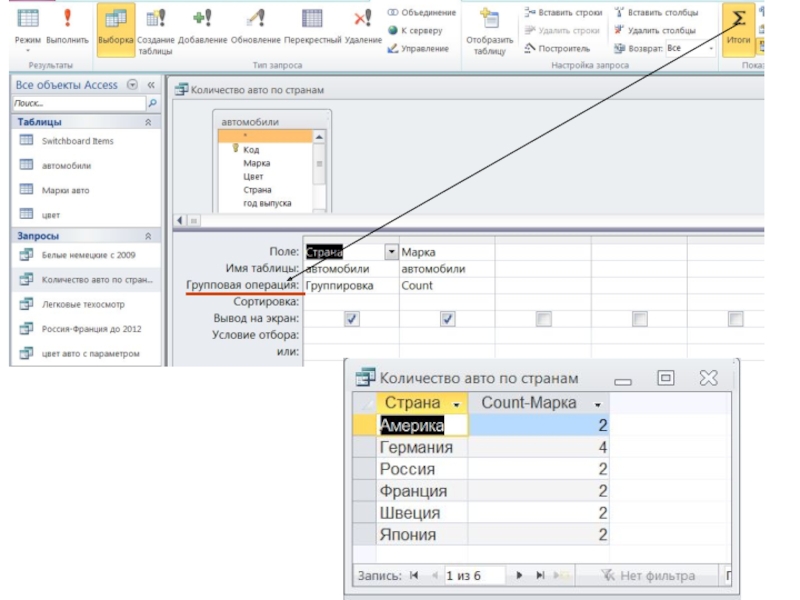800x600 pixels.
Task: Click the field list scroll up arrow
Action: tap(319, 137)
